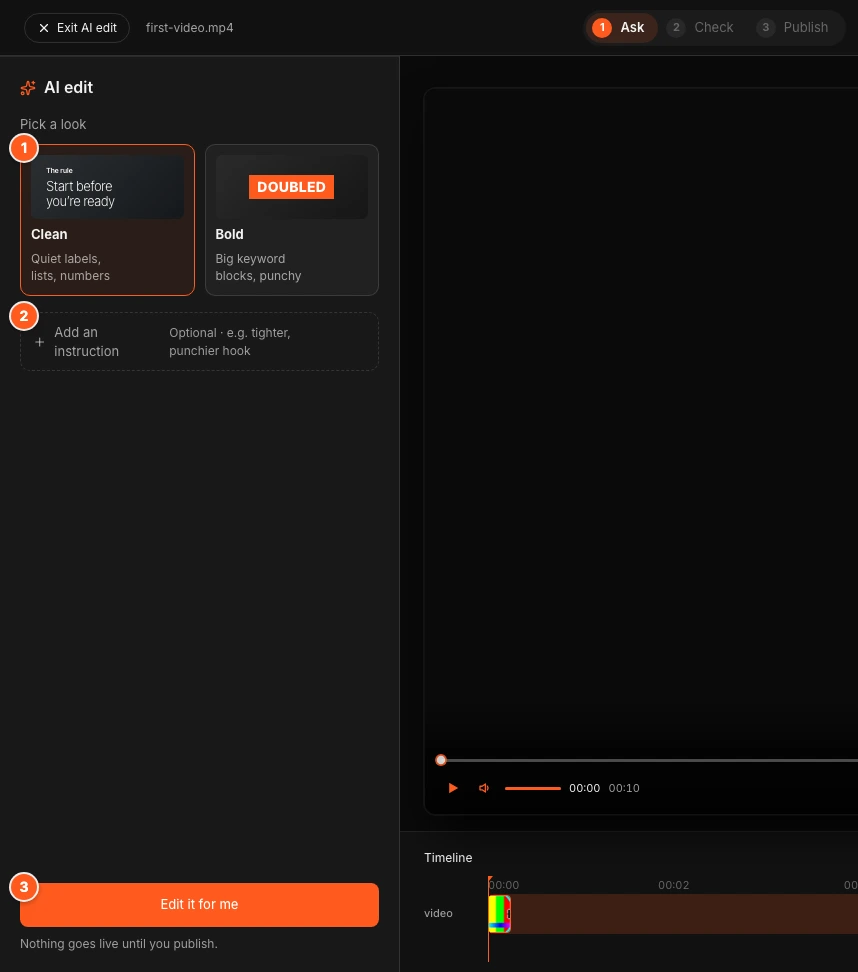The width and height of the screenshot is (858, 972).
Task: Click the DOUBLED preview in Bold card
Action: (291, 187)
